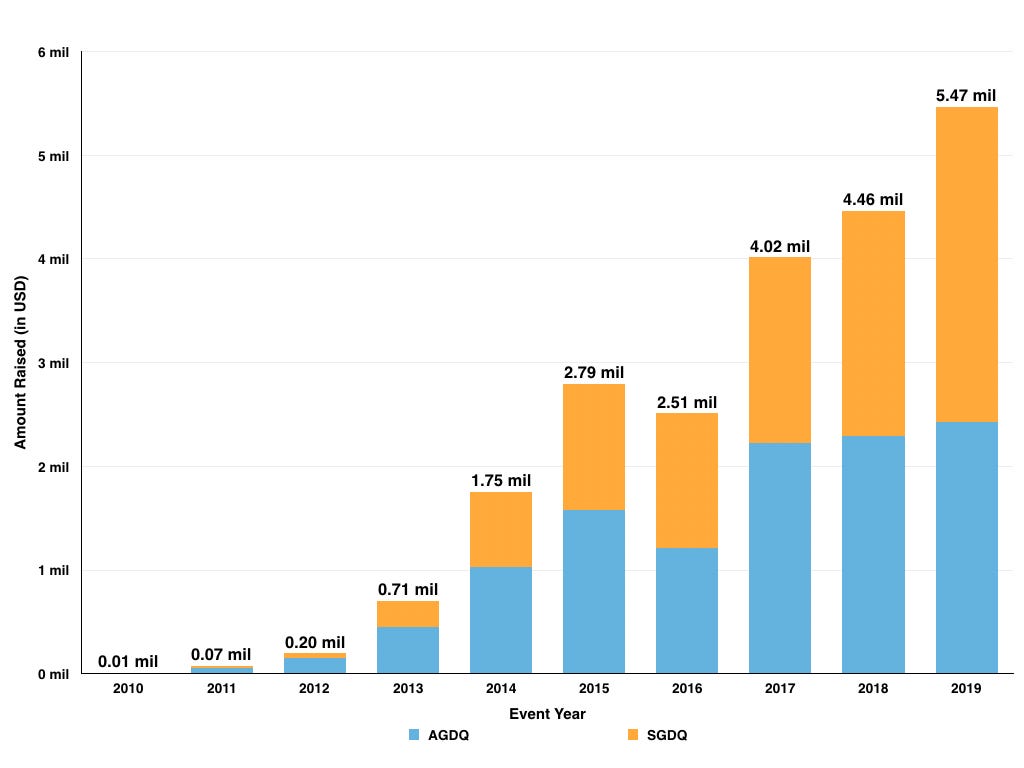This screenshot has width=1024, height=768.
Task: Click the orange SGDQ segment of the 2018 bar
Action: pyautogui.click(x=873, y=323)
